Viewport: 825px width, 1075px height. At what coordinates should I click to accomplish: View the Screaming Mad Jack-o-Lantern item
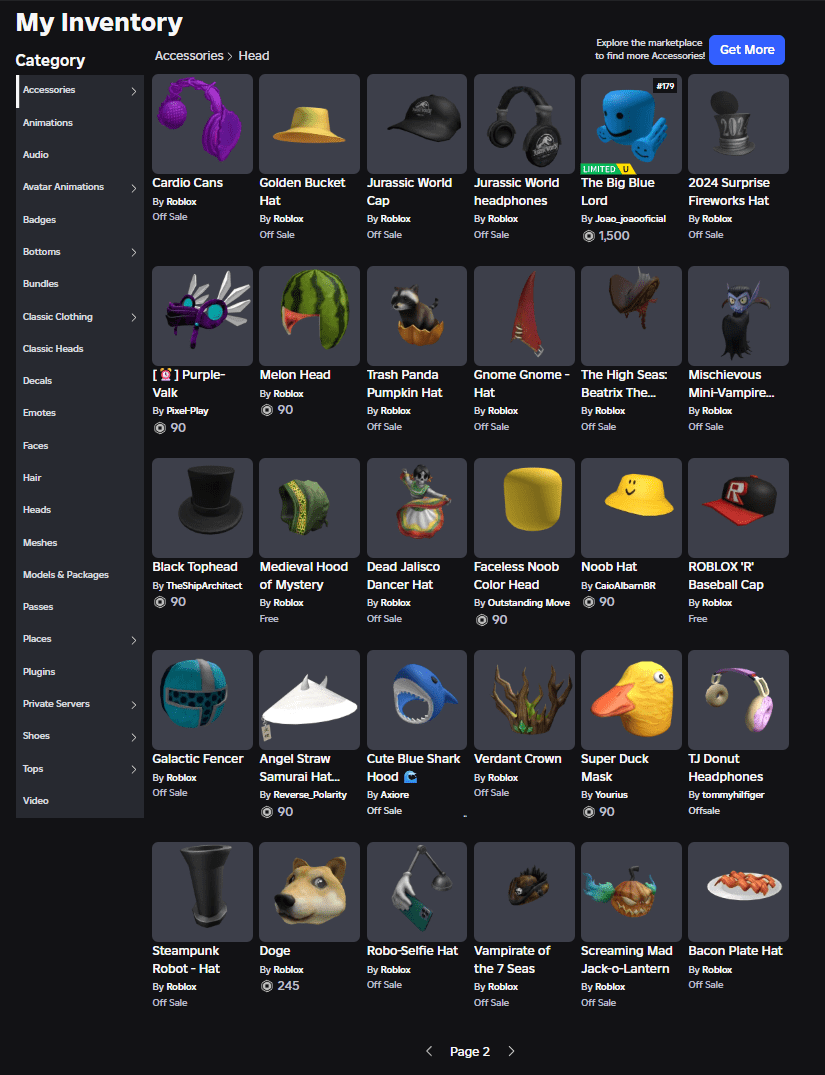630,891
